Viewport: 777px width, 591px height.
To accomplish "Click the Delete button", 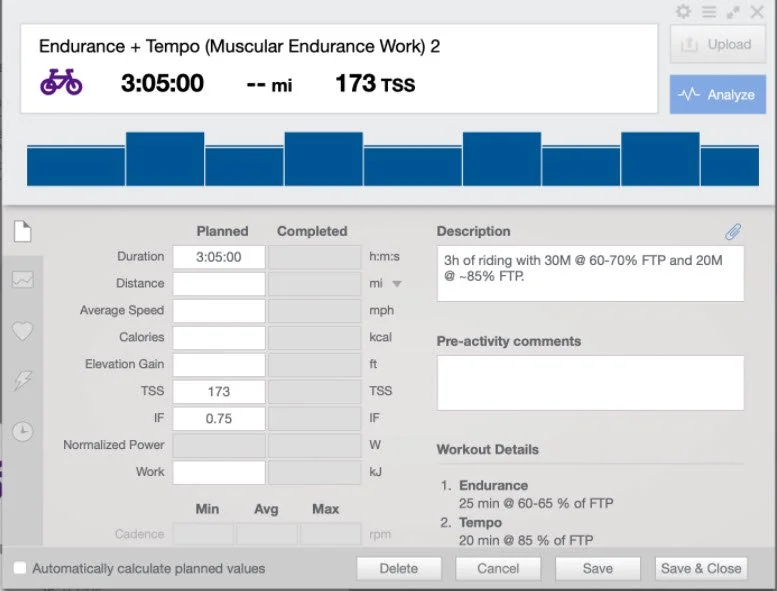I will (x=399, y=568).
